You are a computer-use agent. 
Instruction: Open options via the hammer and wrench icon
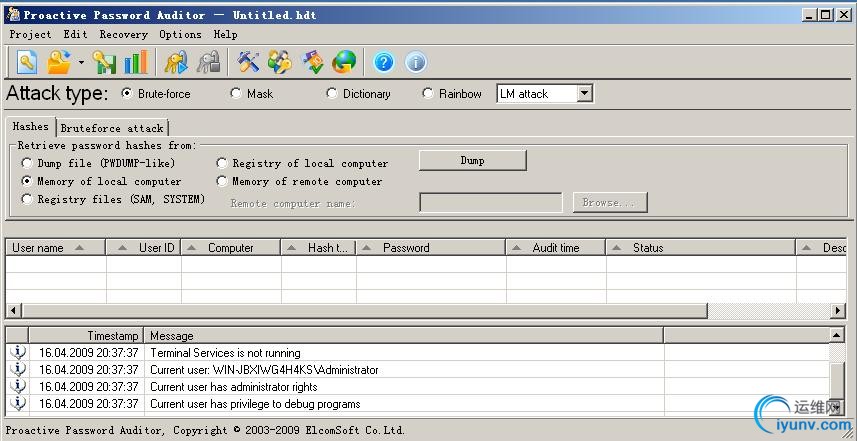coord(248,62)
